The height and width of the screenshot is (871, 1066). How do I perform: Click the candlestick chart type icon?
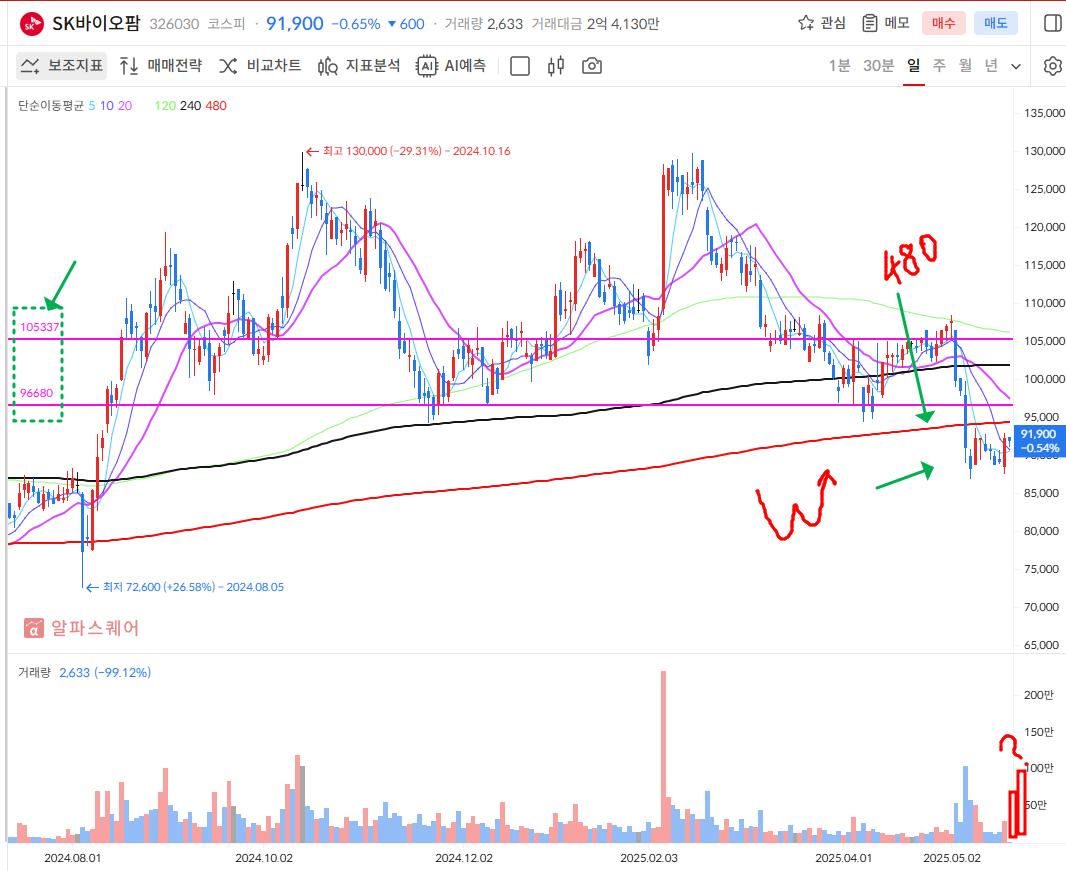[x=555, y=66]
